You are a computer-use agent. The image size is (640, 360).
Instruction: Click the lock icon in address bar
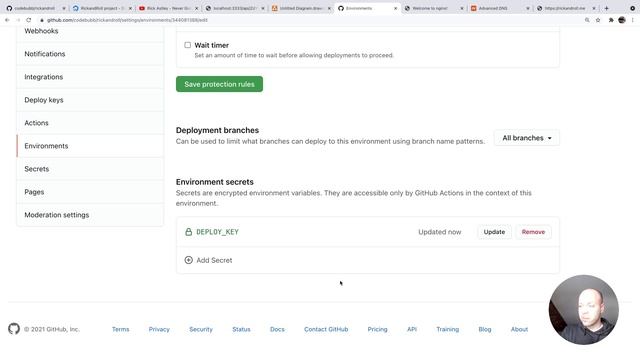pos(42,20)
